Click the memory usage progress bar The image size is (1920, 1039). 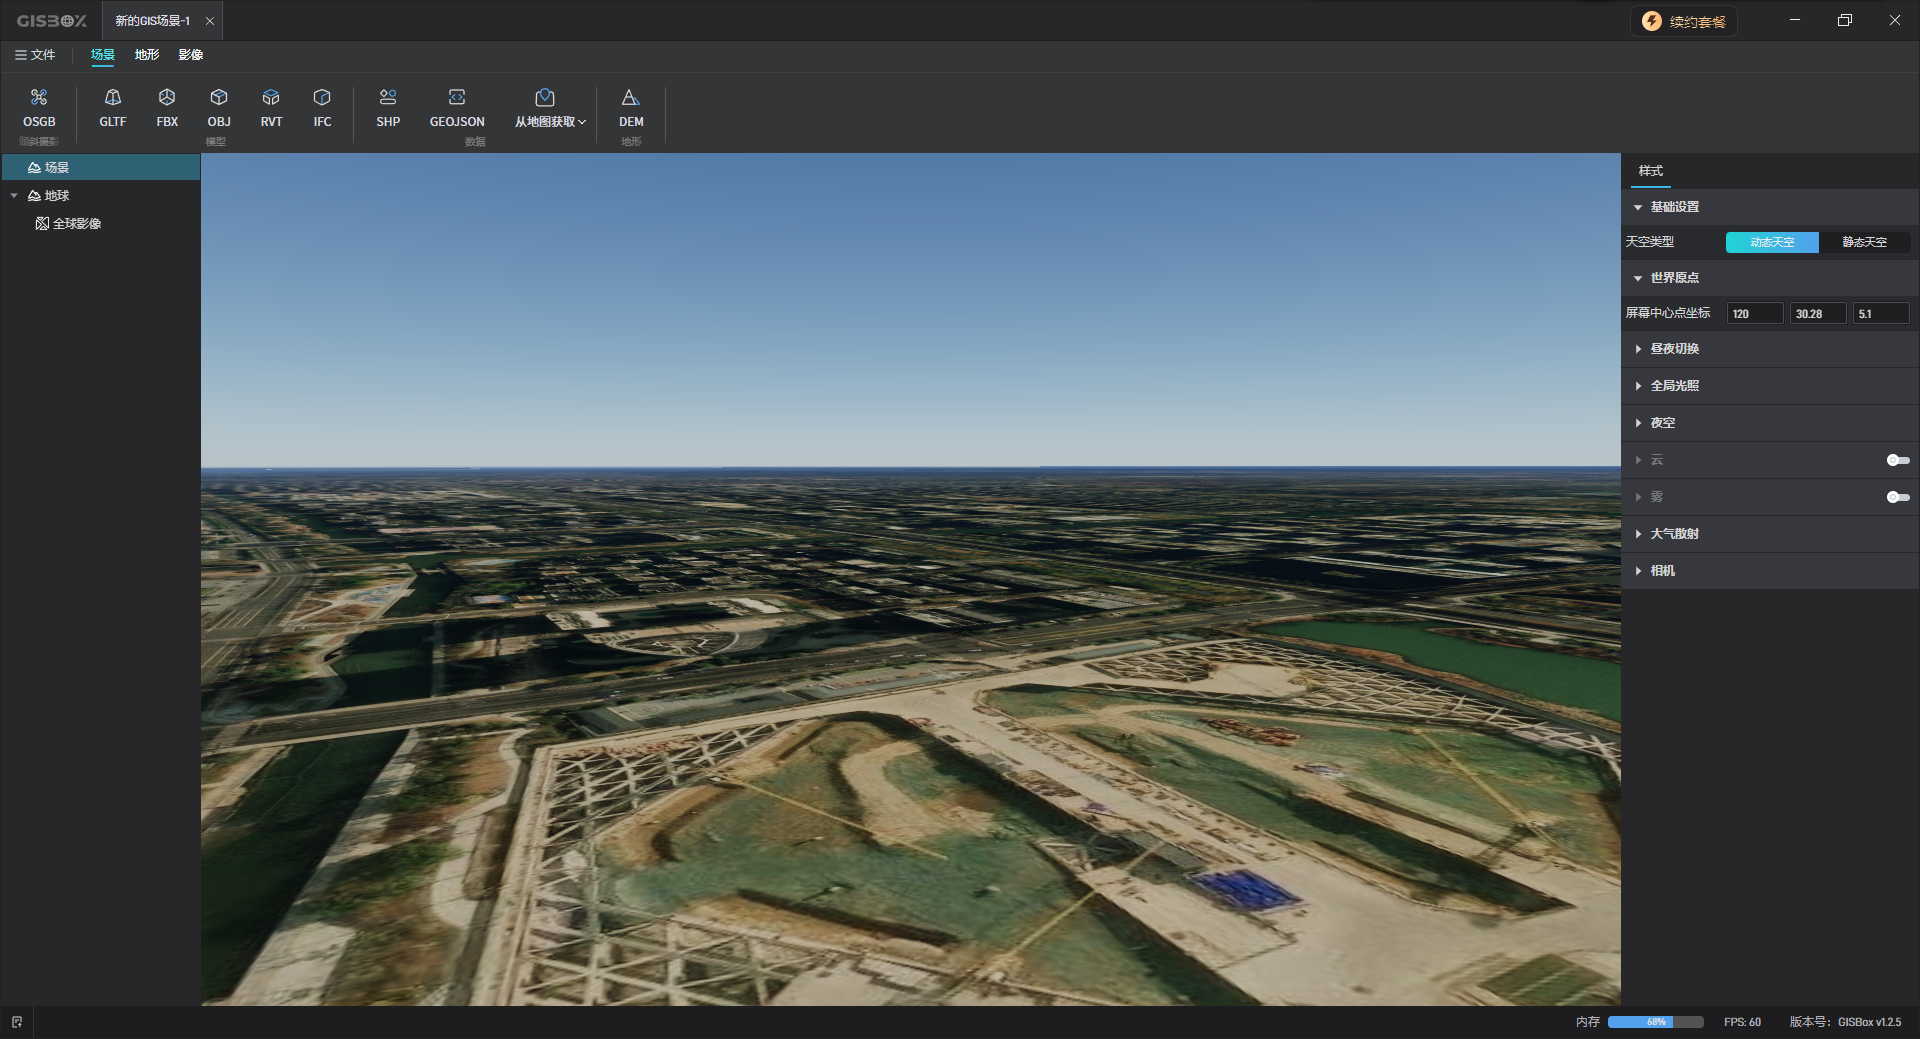(x=1656, y=1022)
